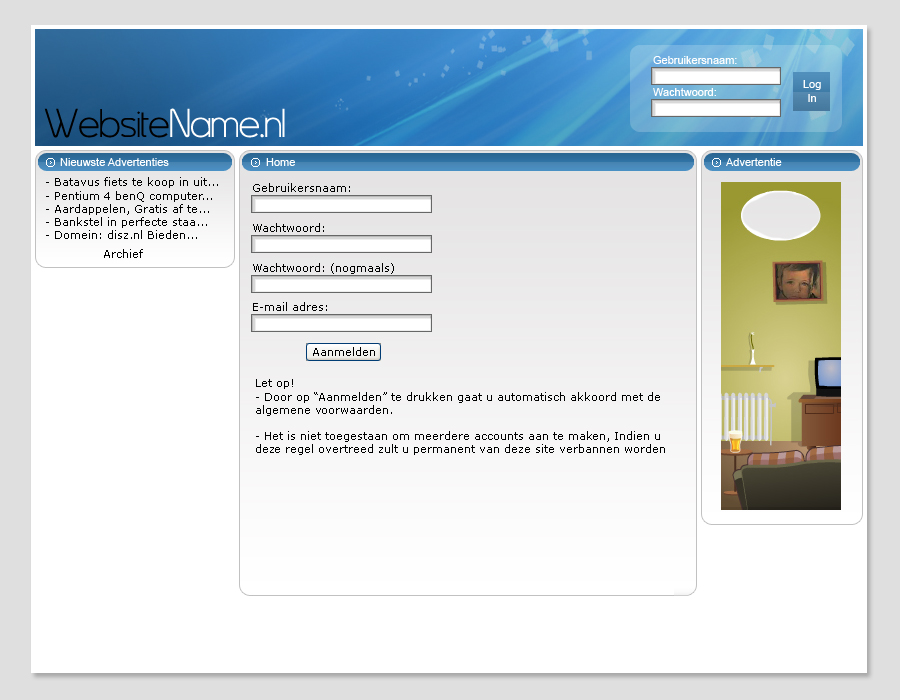Click the Home panel title
Image resolution: width=900 pixels, height=700 pixels.
tap(281, 162)
